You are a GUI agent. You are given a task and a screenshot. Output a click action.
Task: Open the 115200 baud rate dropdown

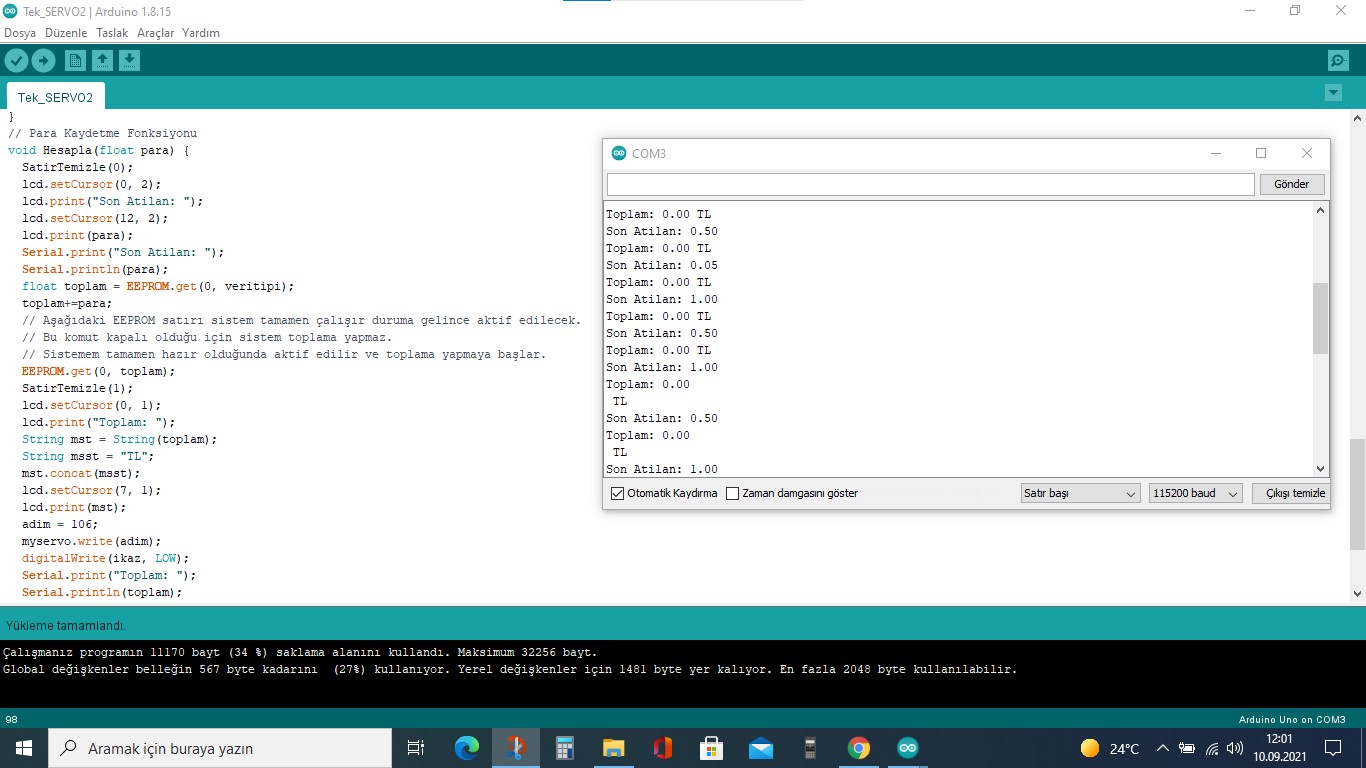pos(1195,493)
